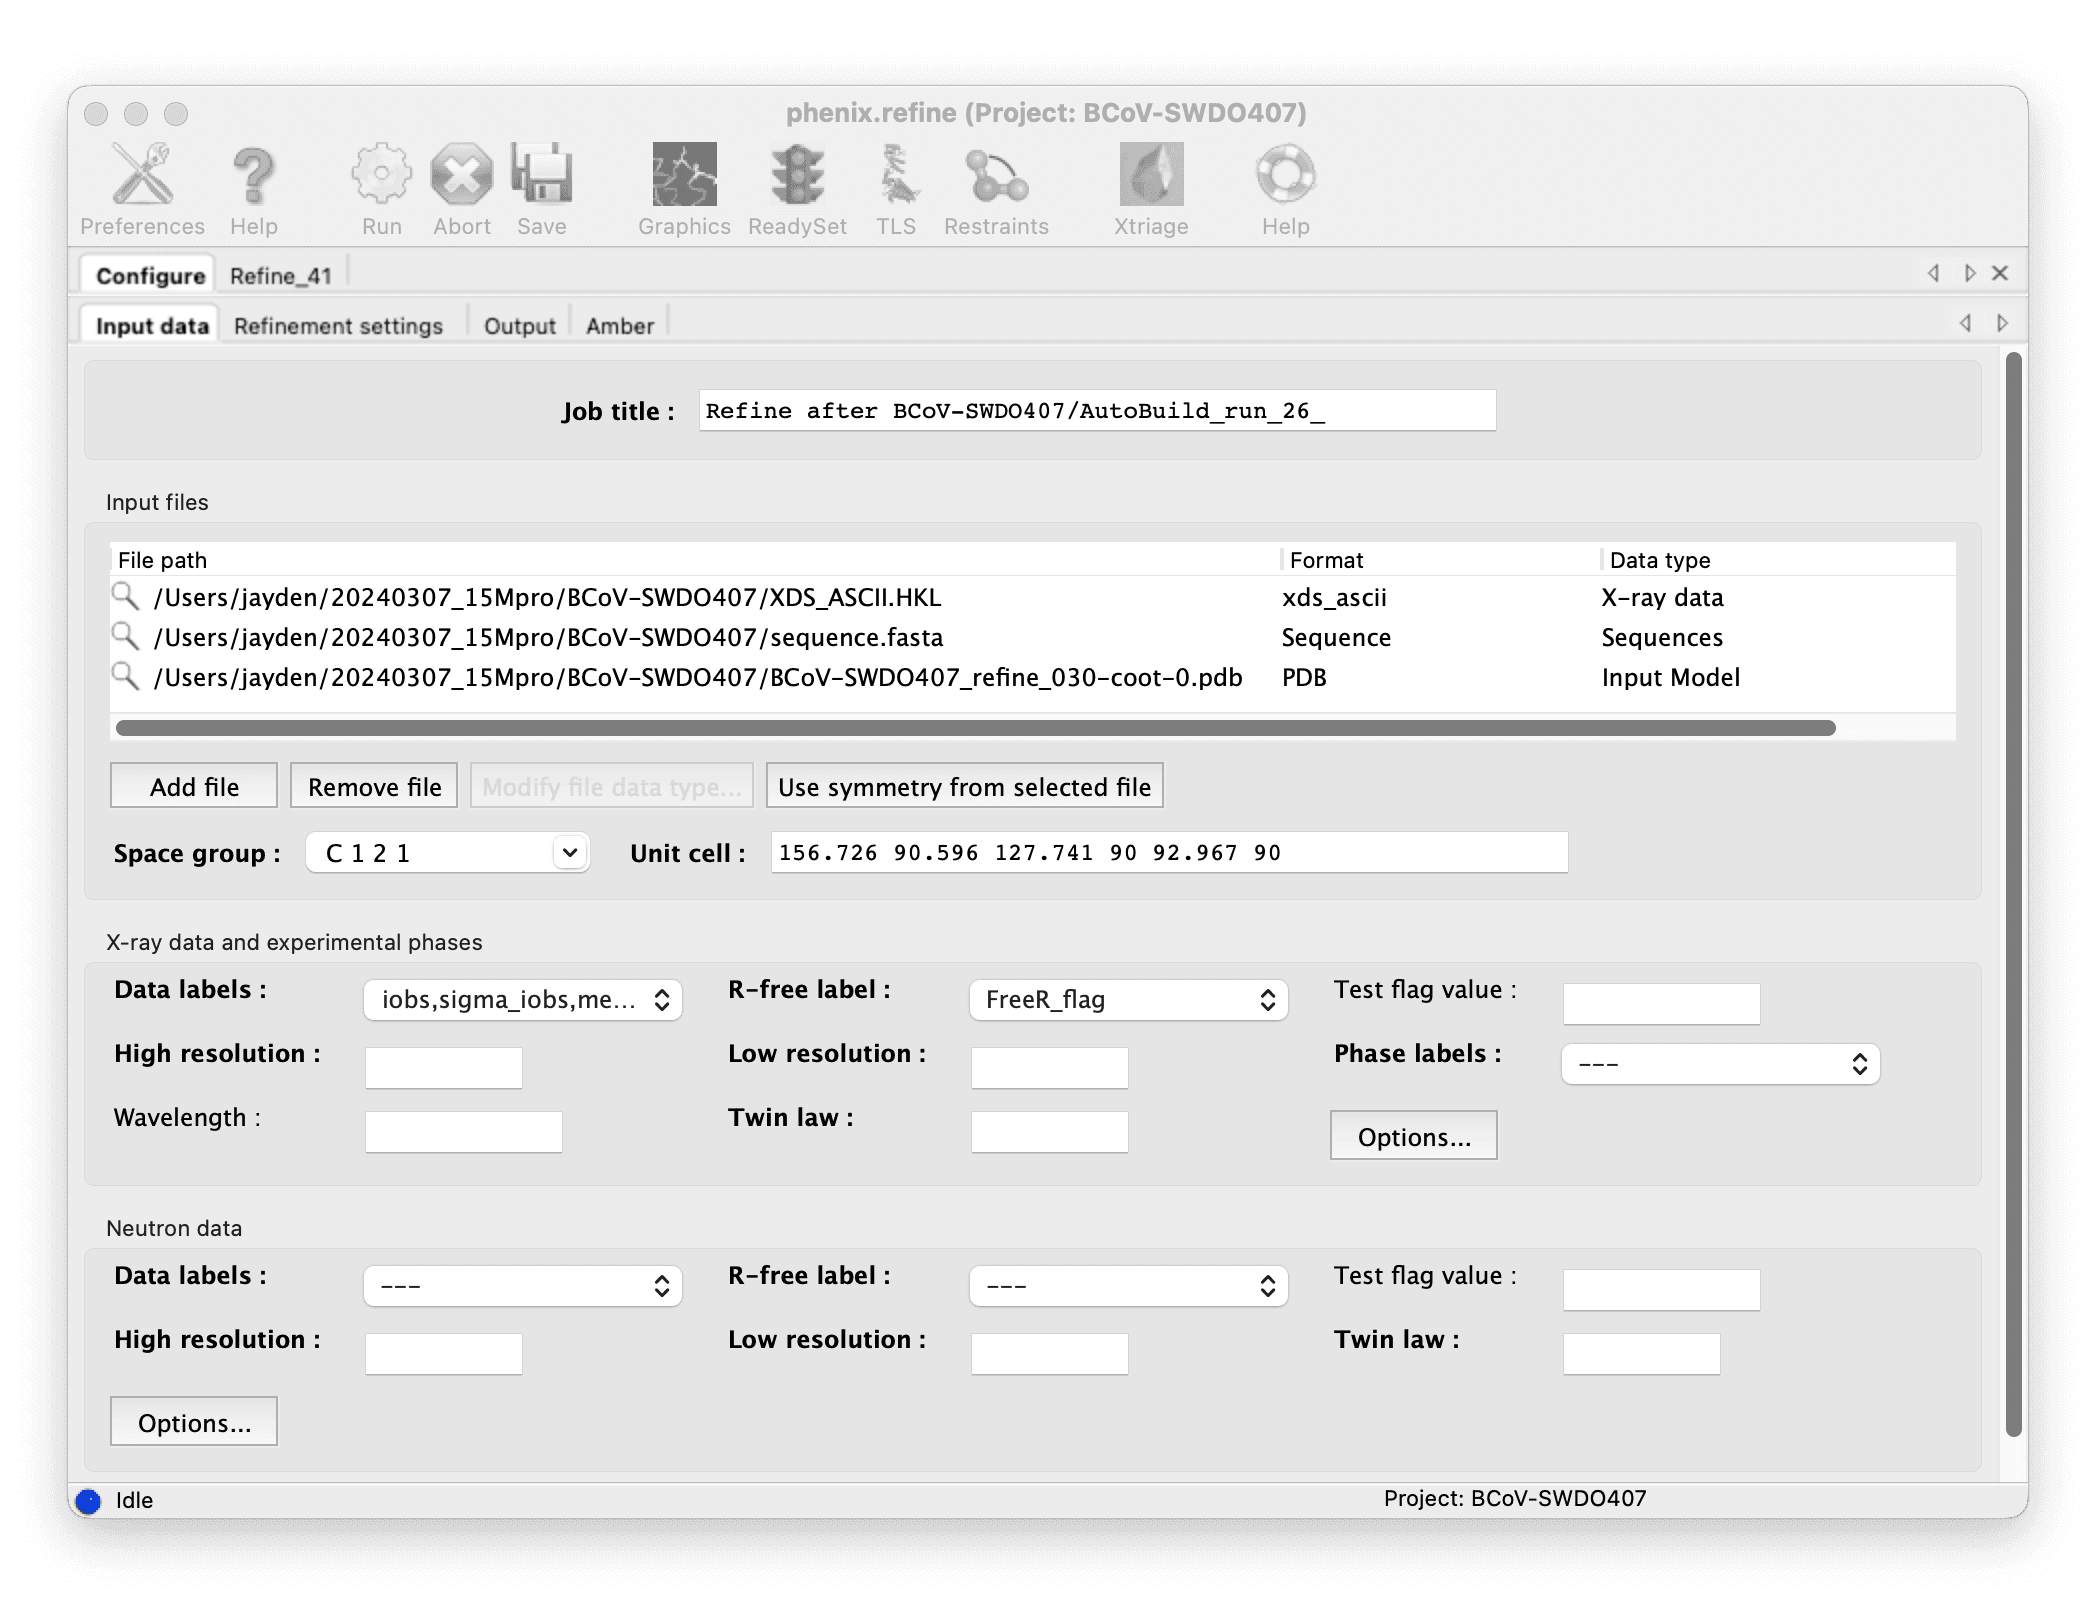Open the TLS tool icon
This screenshot has height=1604, width=2096.
(x=897, y=175)
